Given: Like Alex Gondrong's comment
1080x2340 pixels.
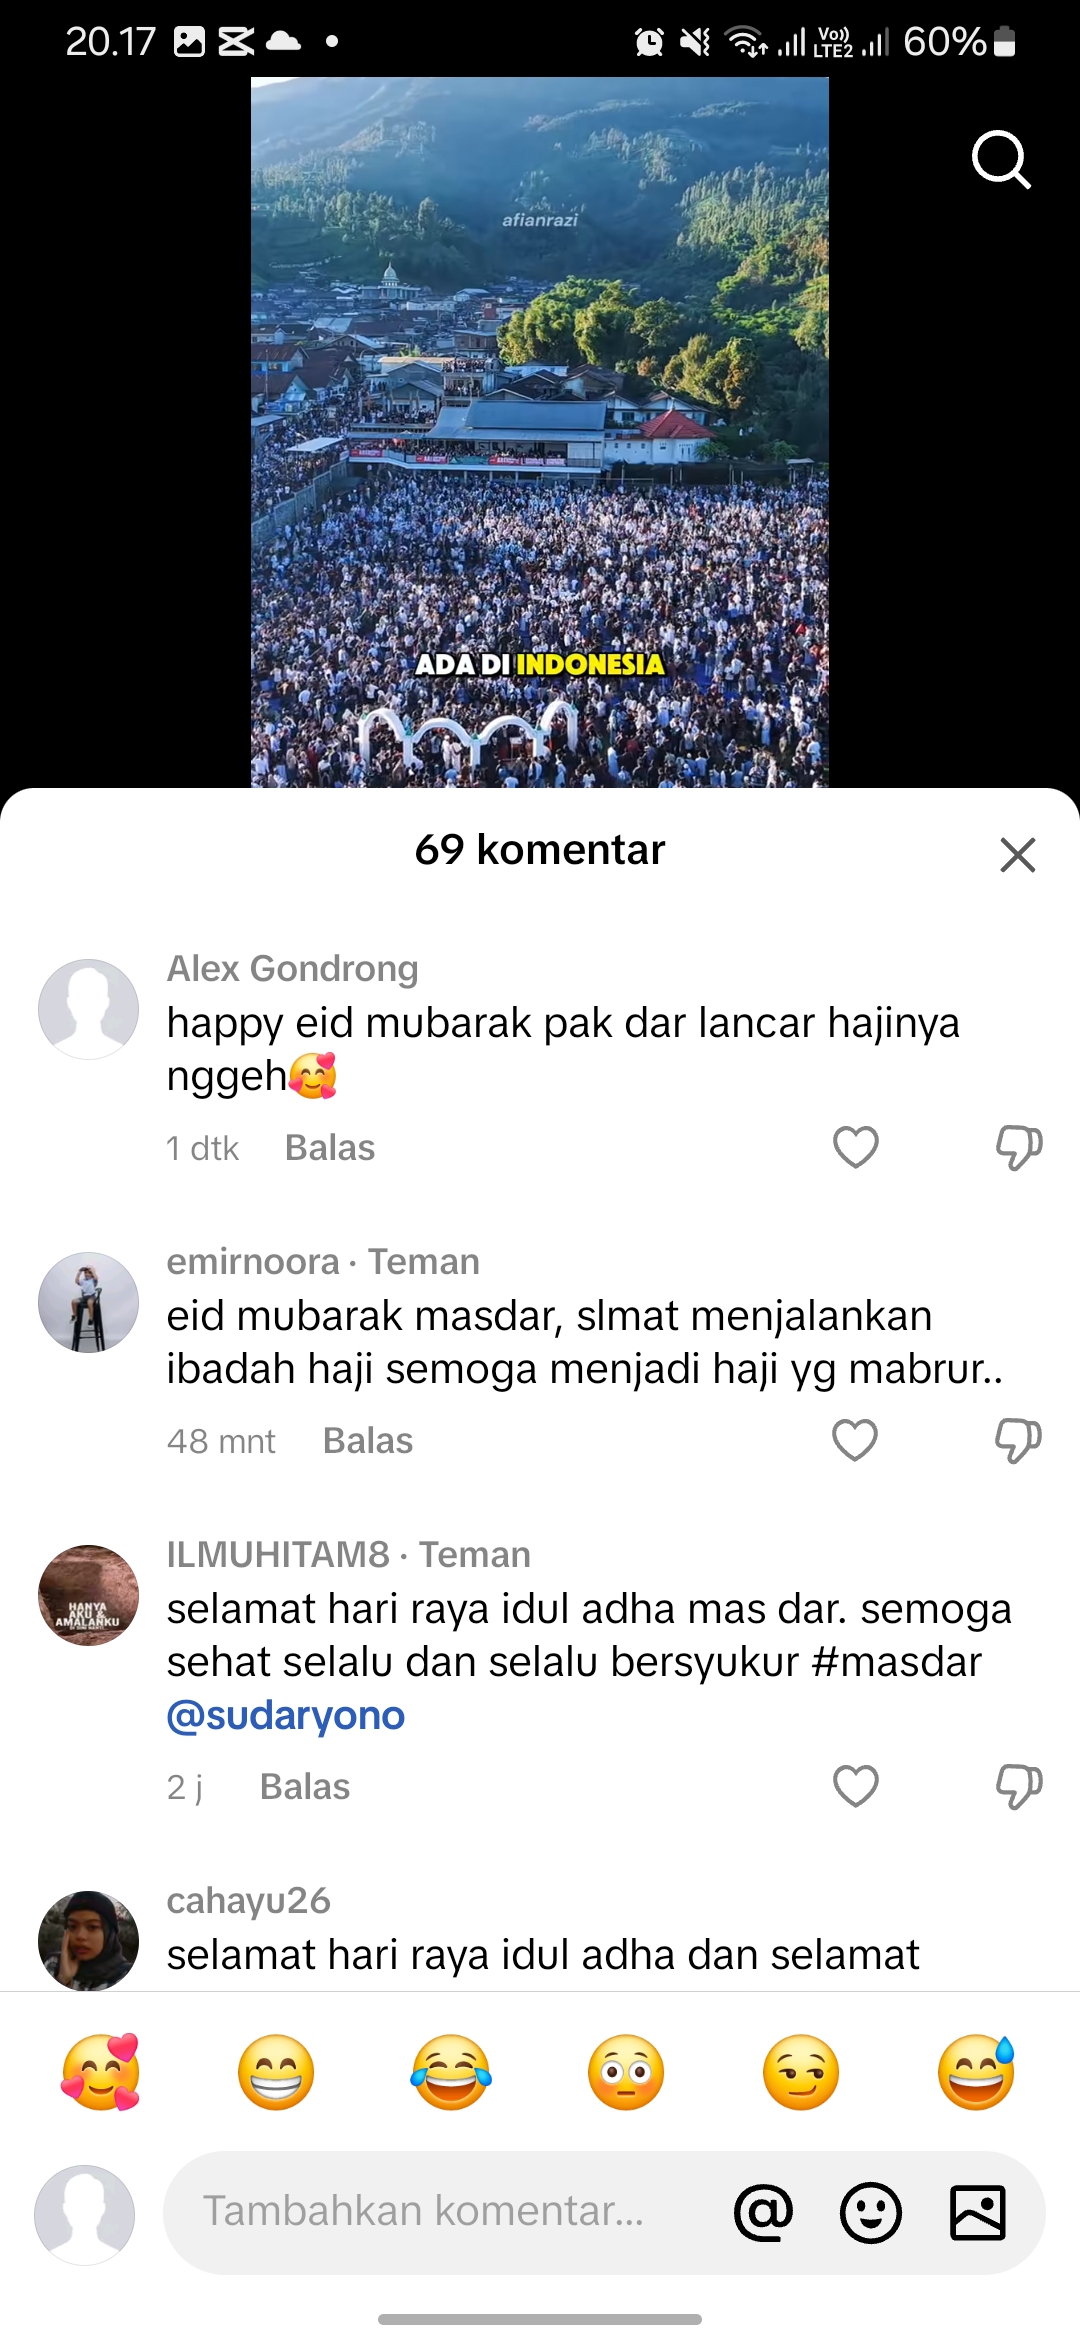Looking at the screenshot, I should click(x=856, y=1147).
